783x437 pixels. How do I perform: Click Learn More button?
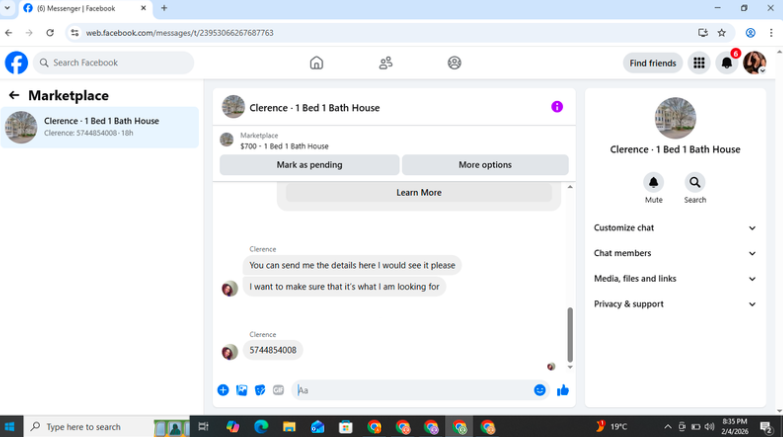[x=418, y=192]
